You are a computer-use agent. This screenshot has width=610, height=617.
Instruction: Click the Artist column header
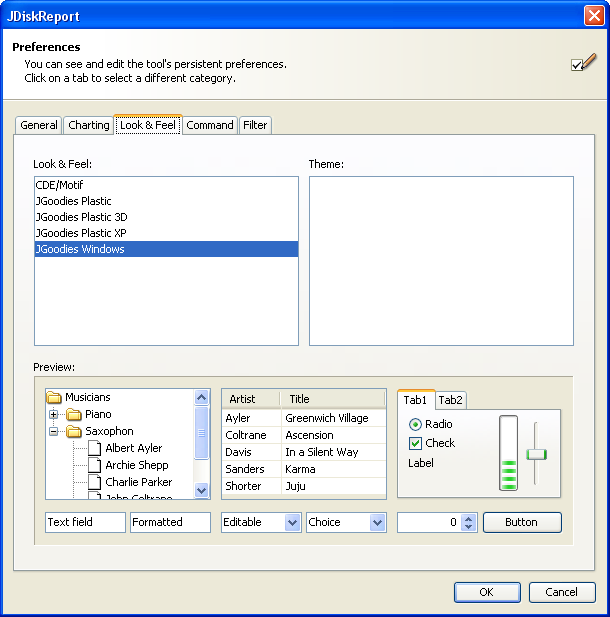251,399
